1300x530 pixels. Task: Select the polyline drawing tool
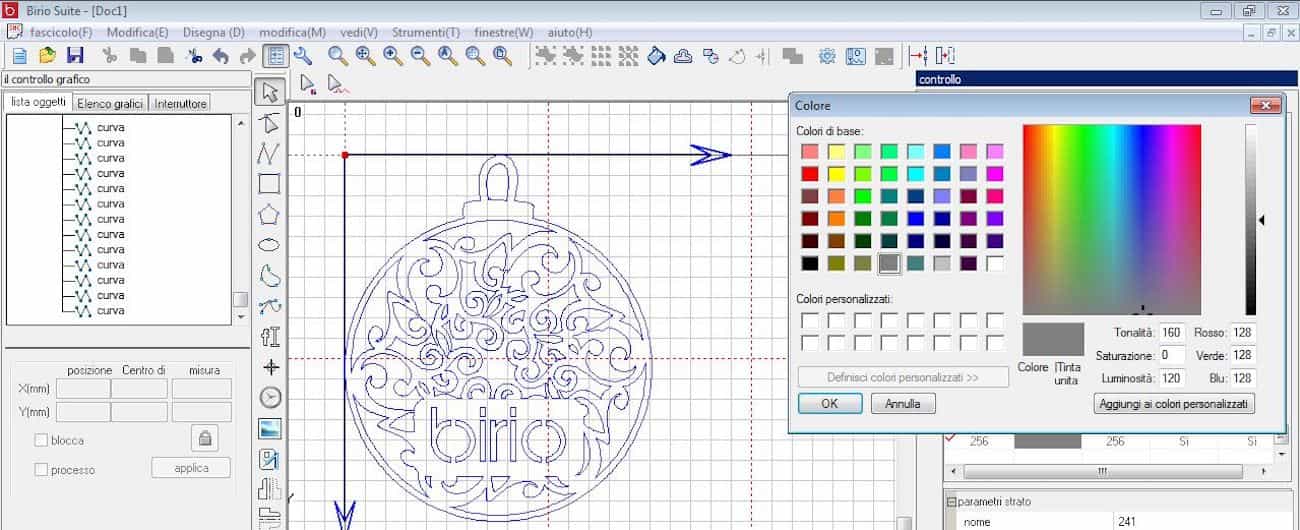click(269, 153)
